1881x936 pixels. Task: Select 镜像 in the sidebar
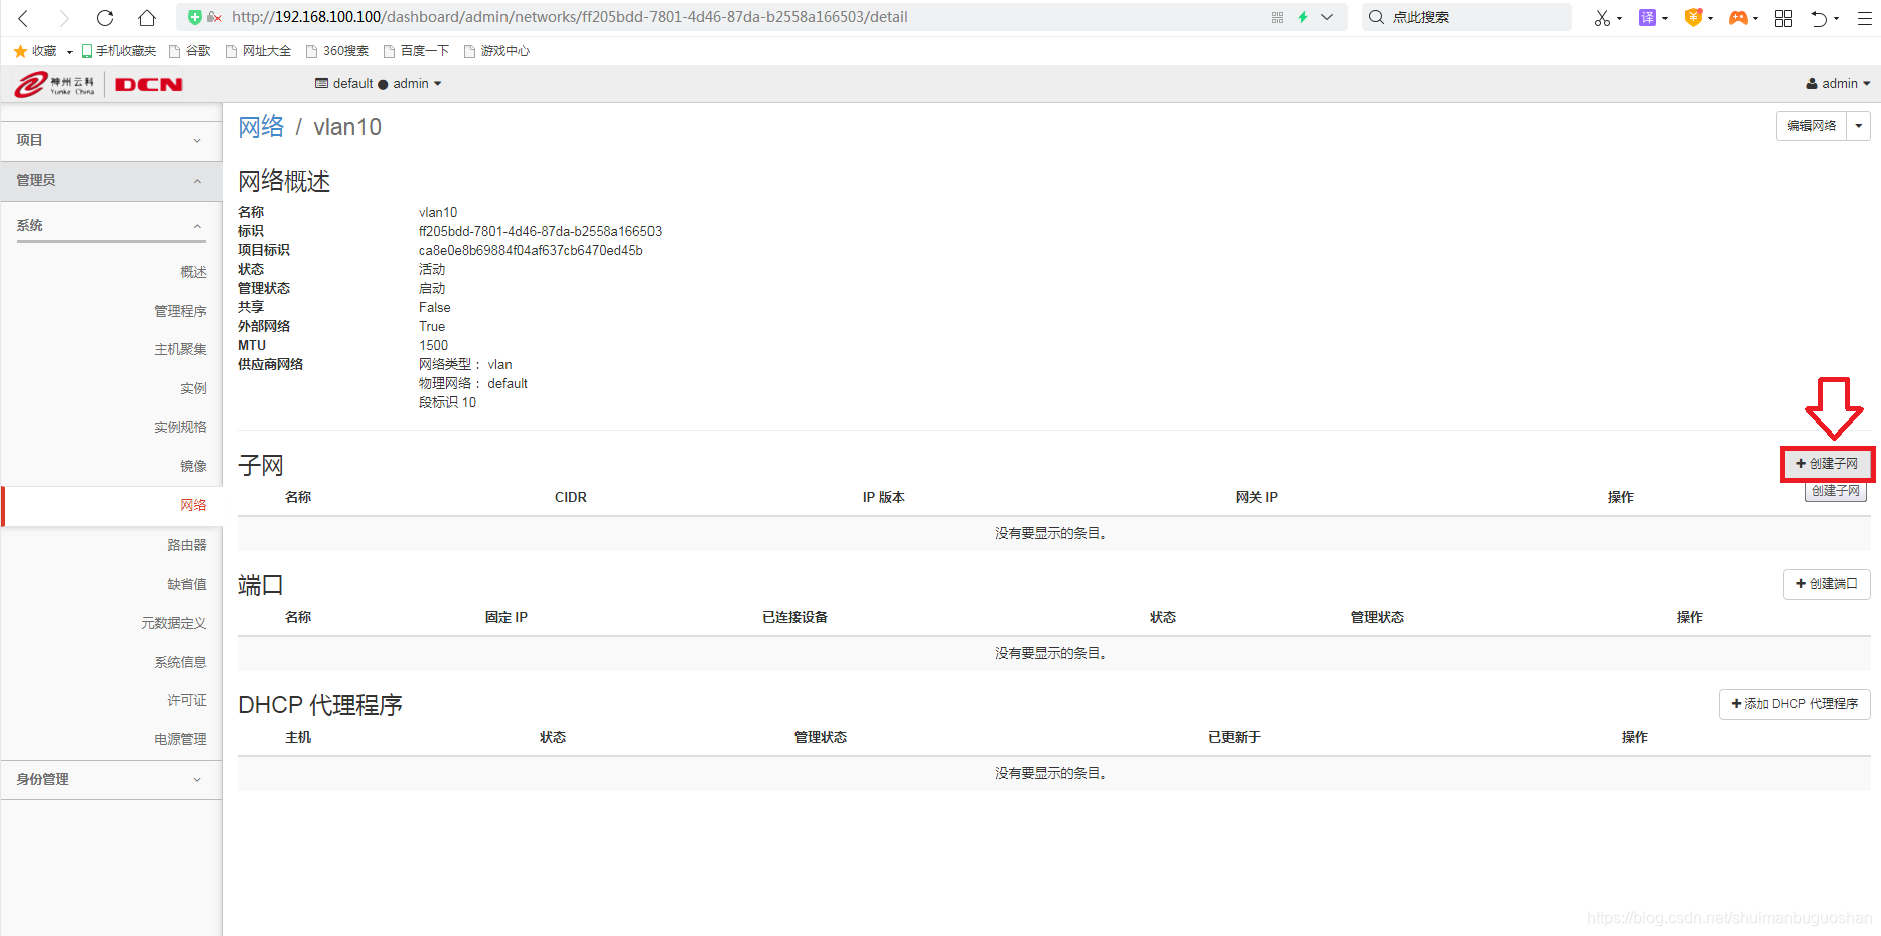pos(193,466)
